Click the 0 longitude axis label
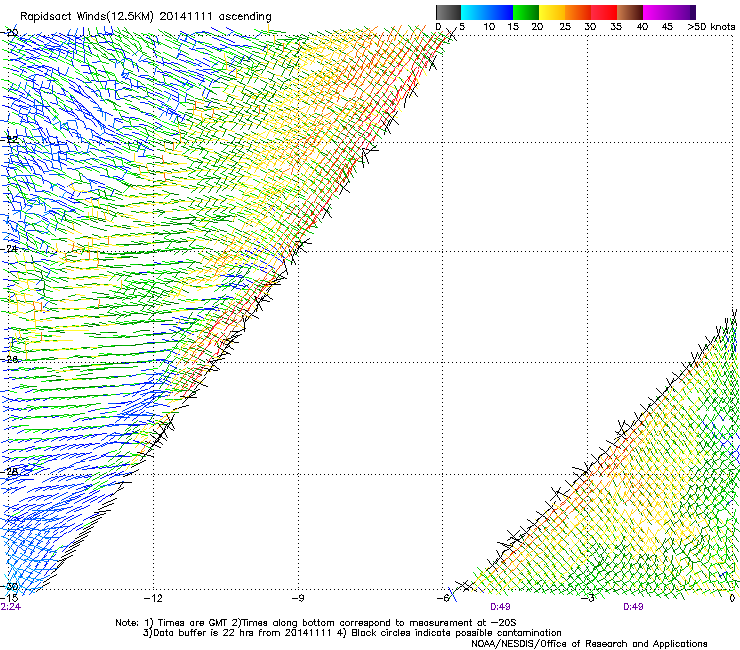 (x=732, y=598)
